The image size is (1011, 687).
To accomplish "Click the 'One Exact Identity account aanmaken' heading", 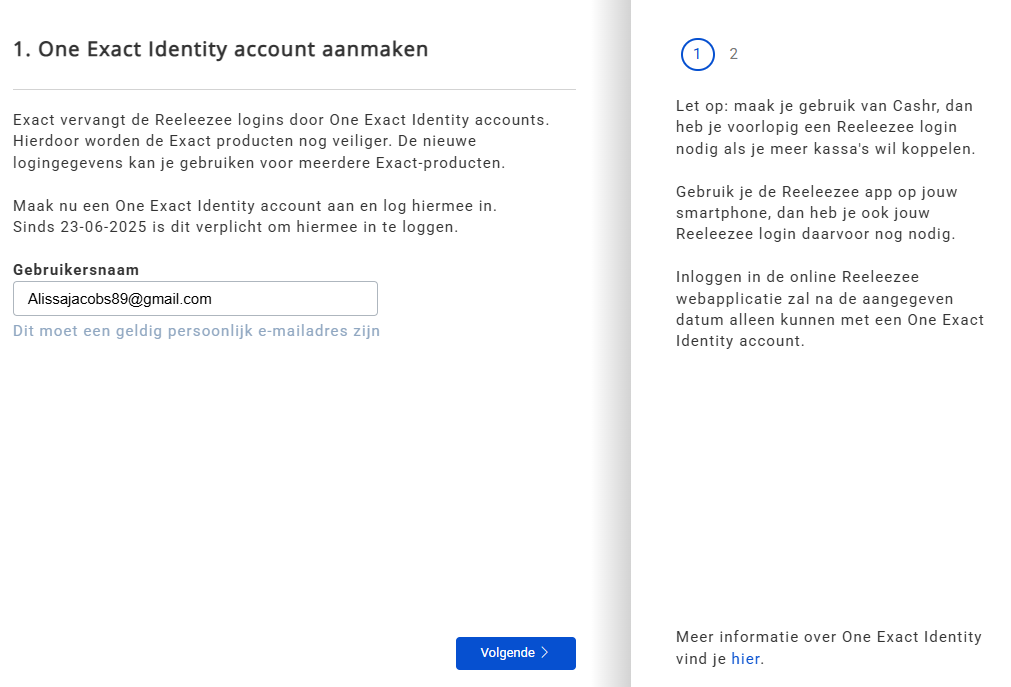I will pyautogui.click(x=221, y=49).
